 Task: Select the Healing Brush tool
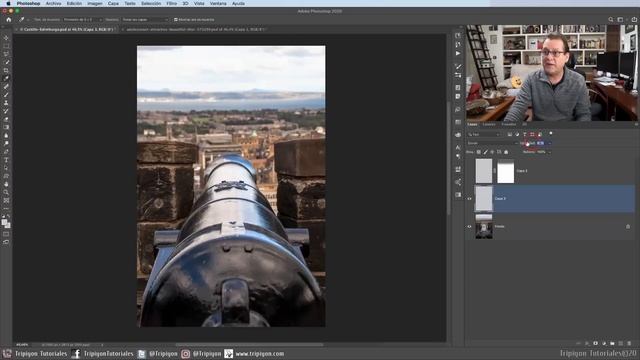(6, 87)
